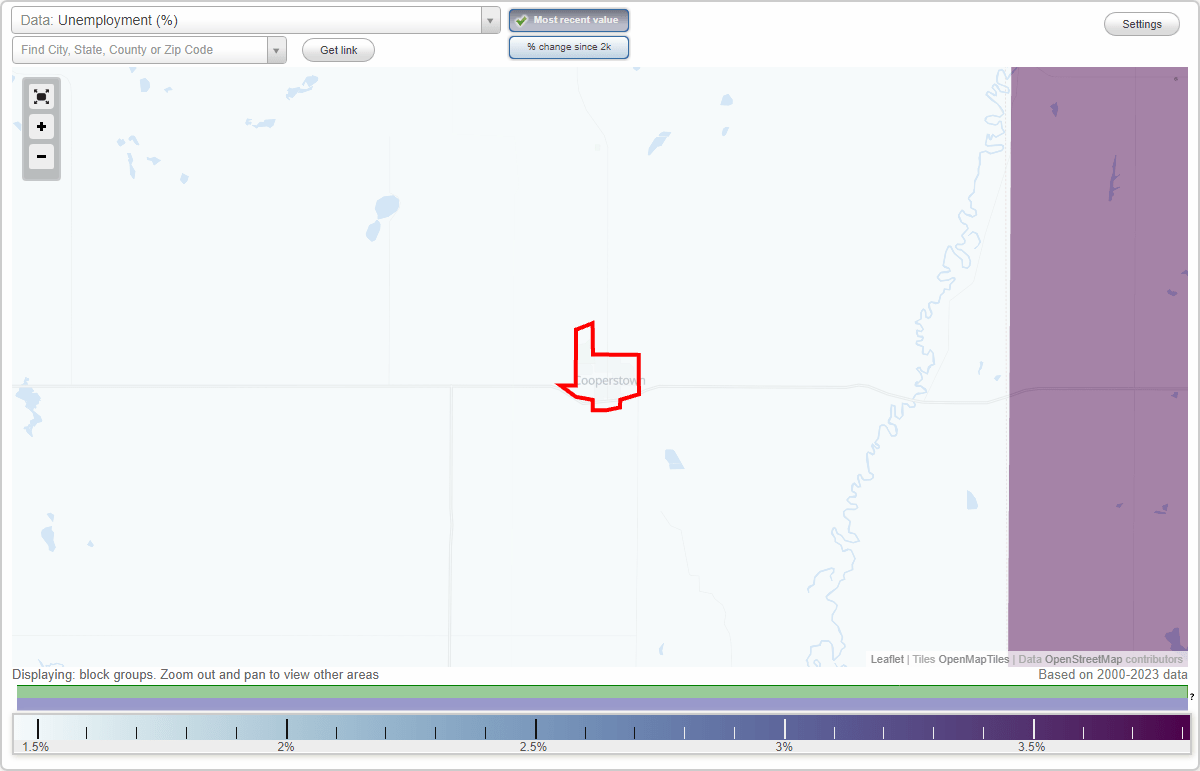
Task: Click the Leaflet attribution link
Action: [887, 659]
